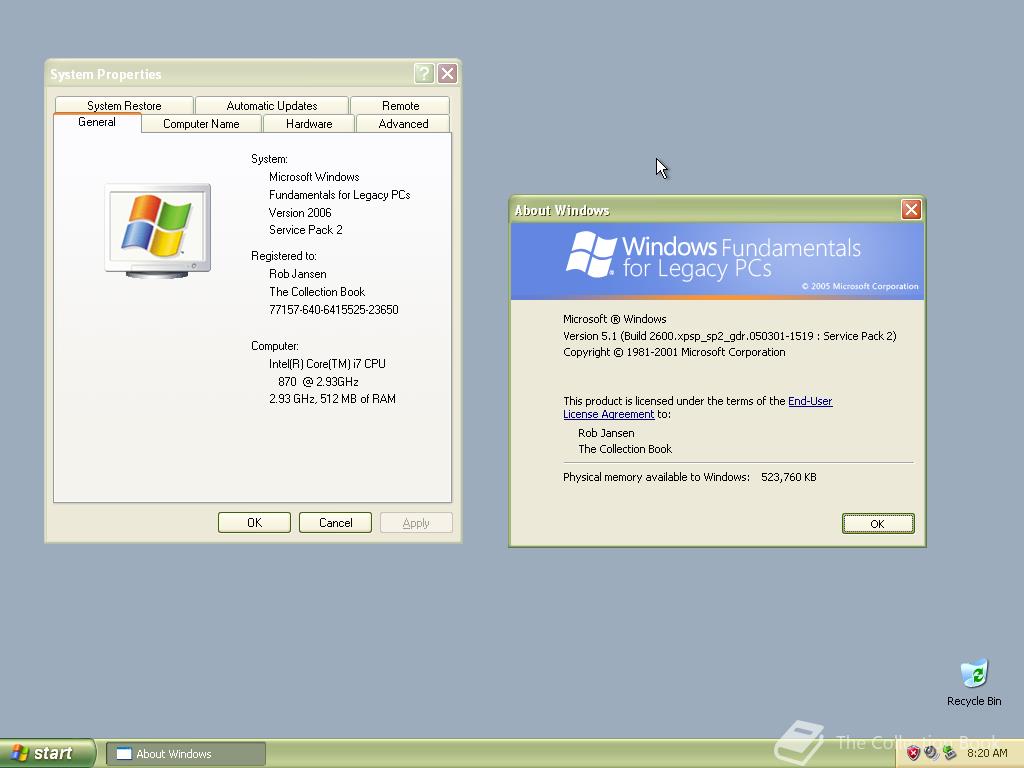Viewport: 1024px width, 768px height.
Task: Click 'Service Pack 2' in System Properties
Action: [x=306, y=230]
